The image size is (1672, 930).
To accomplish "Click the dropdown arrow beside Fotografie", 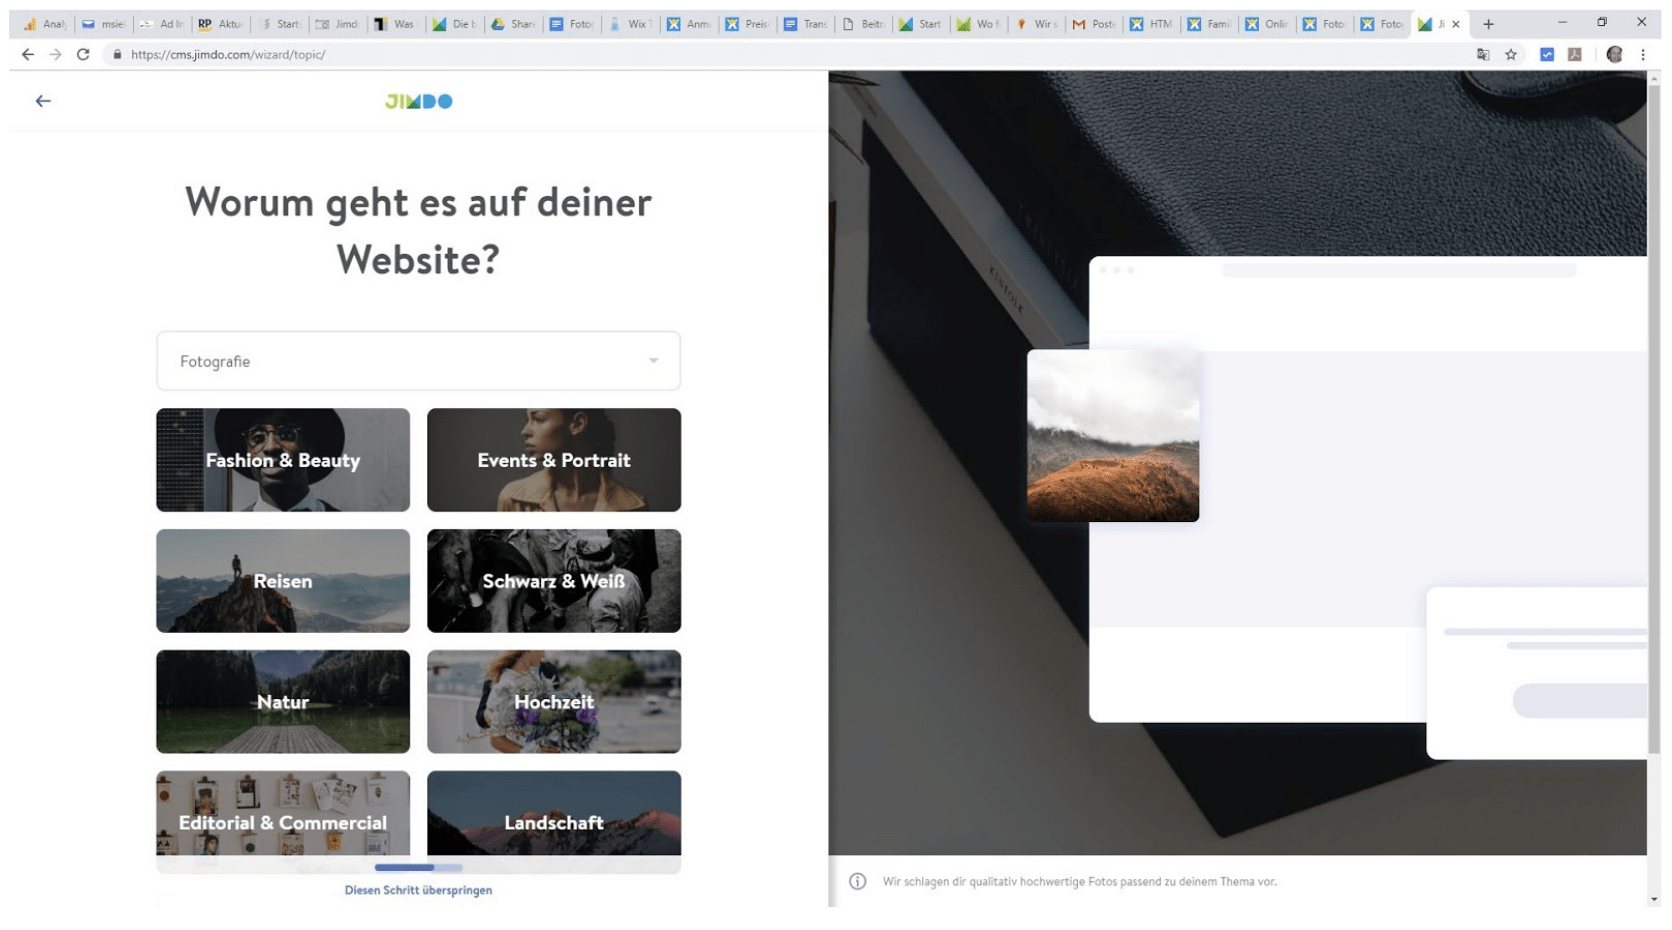I will click(x=653, y=361).
